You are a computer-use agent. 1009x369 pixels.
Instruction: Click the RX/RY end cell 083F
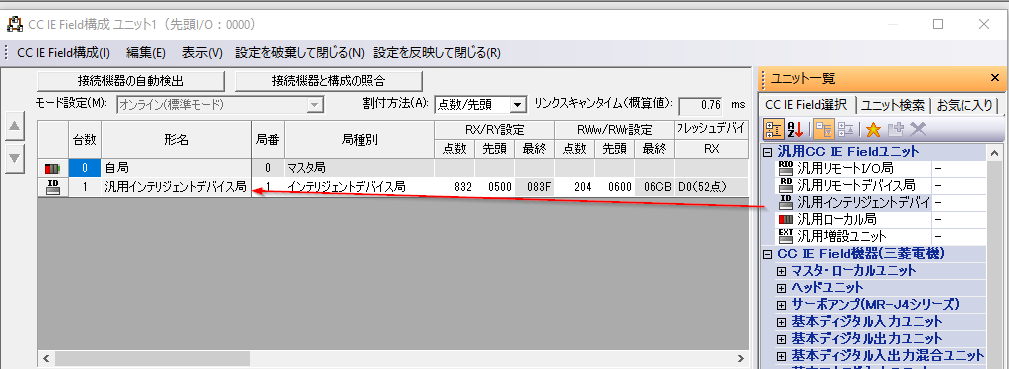click(534, 187)
